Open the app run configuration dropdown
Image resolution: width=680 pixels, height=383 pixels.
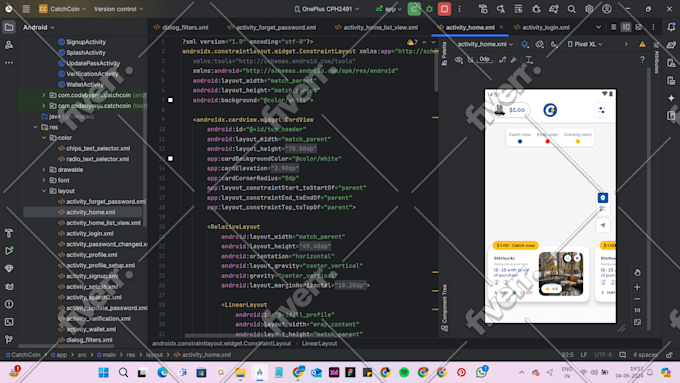[389, 9]
